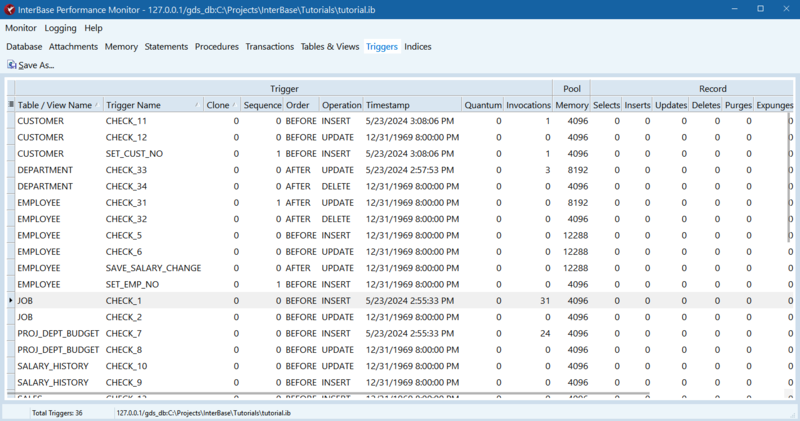Click the Operation column header
The height and width of the screenshot is (421, 800).
341,105
